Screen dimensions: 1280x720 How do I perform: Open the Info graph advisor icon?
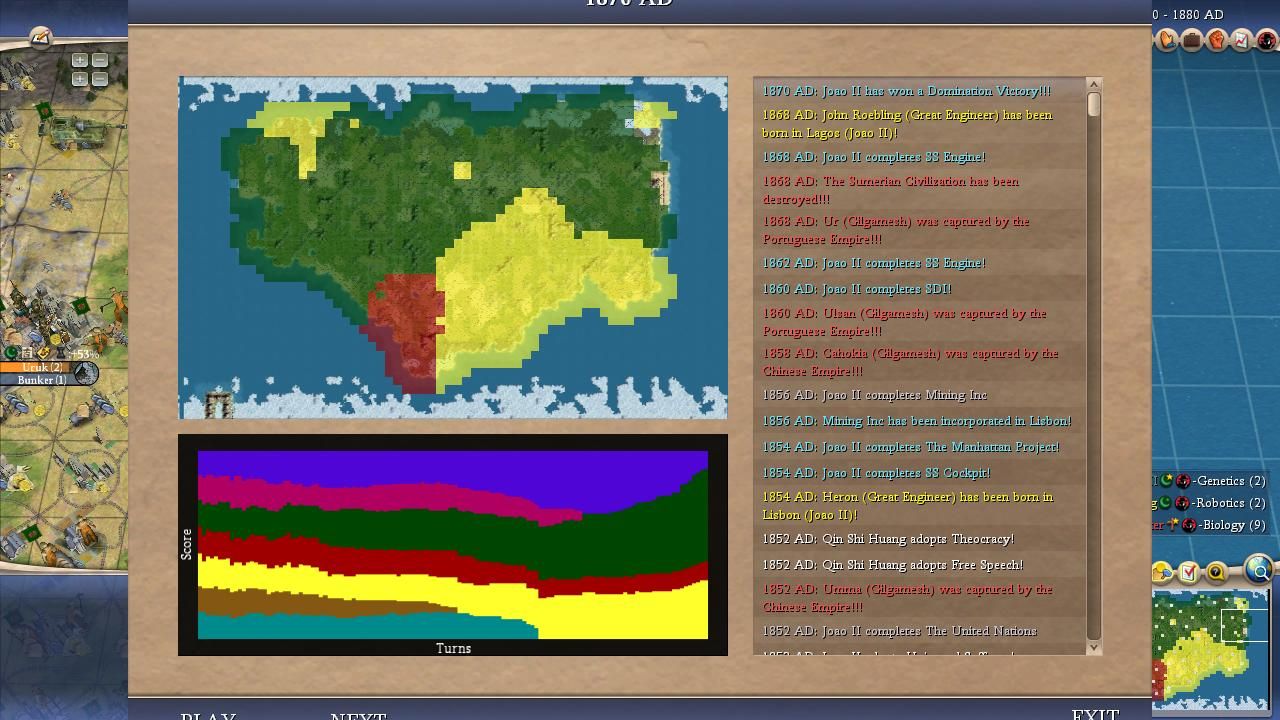click(x=1241, y=40)
